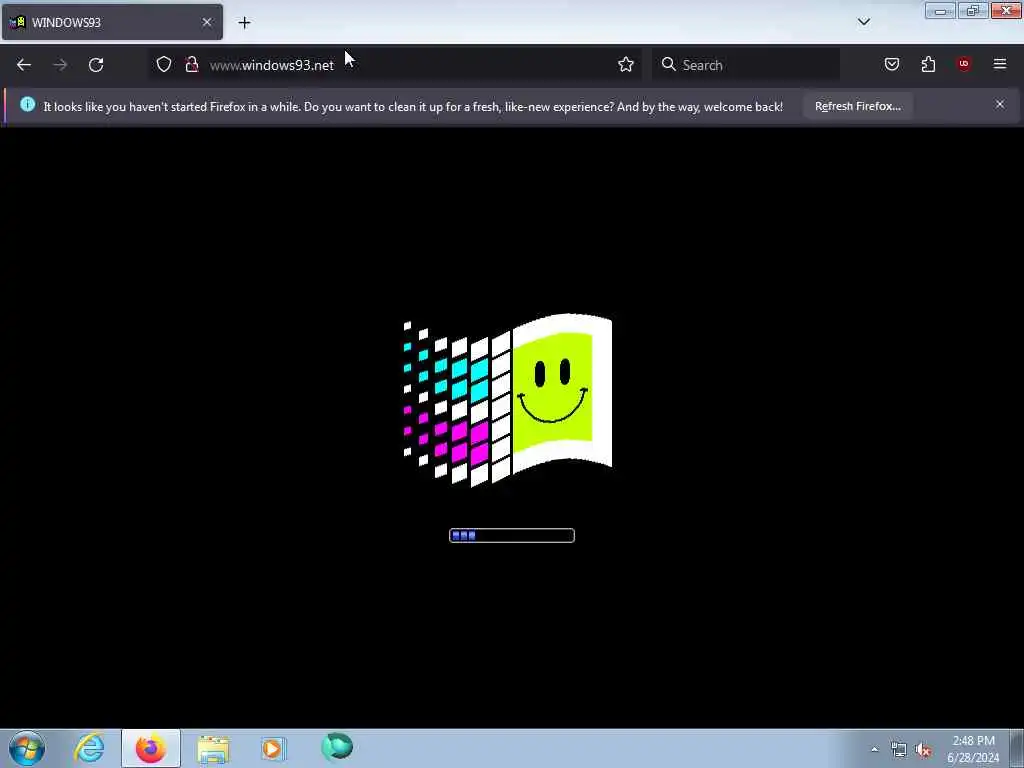Close the WINDOWS93 tab
1024x768 pixels.
207,22
